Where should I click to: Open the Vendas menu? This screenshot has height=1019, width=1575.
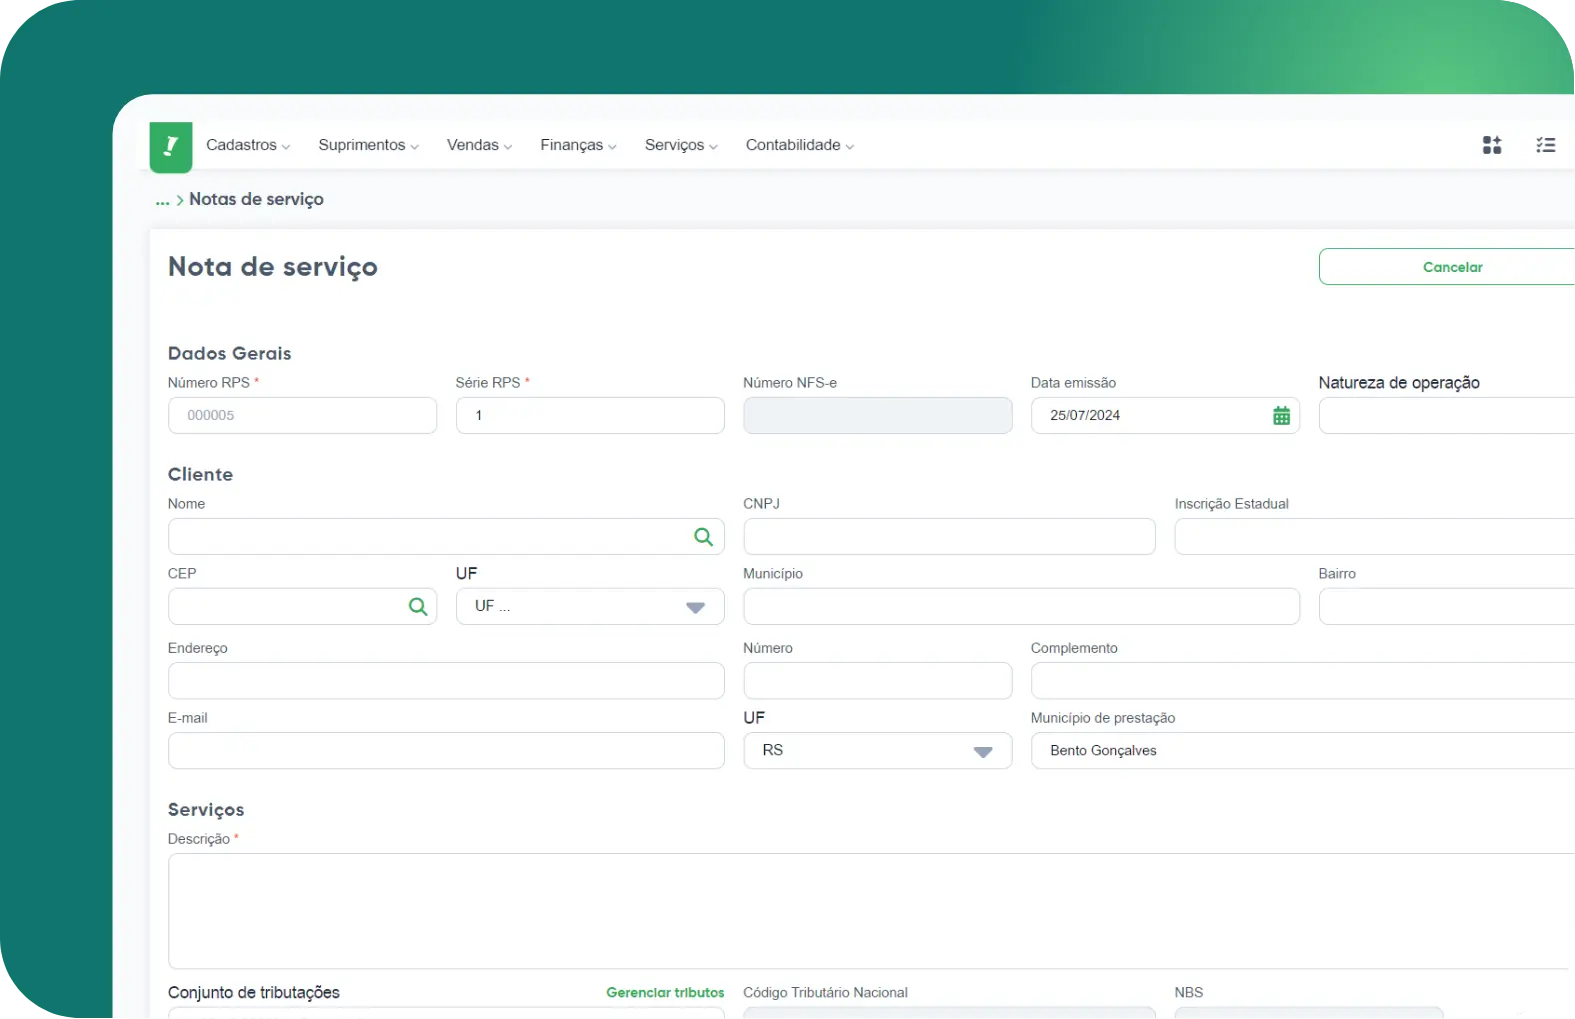point(480,145)
